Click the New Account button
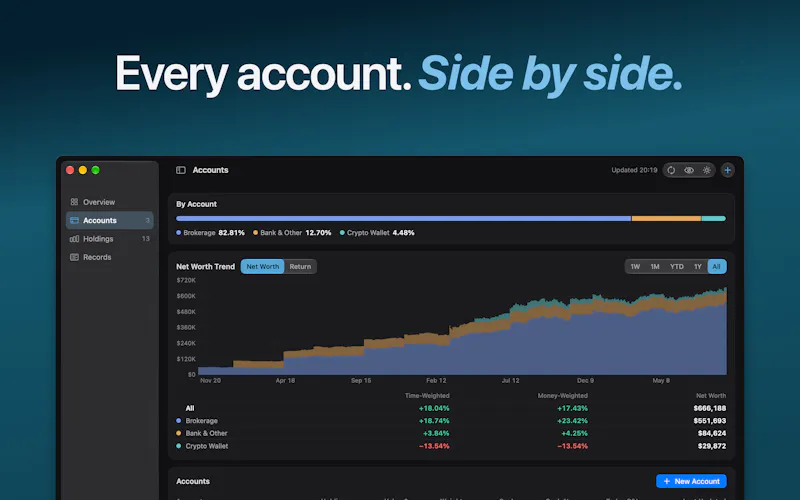This screenshot has width=800, height=500. [691, 481]
